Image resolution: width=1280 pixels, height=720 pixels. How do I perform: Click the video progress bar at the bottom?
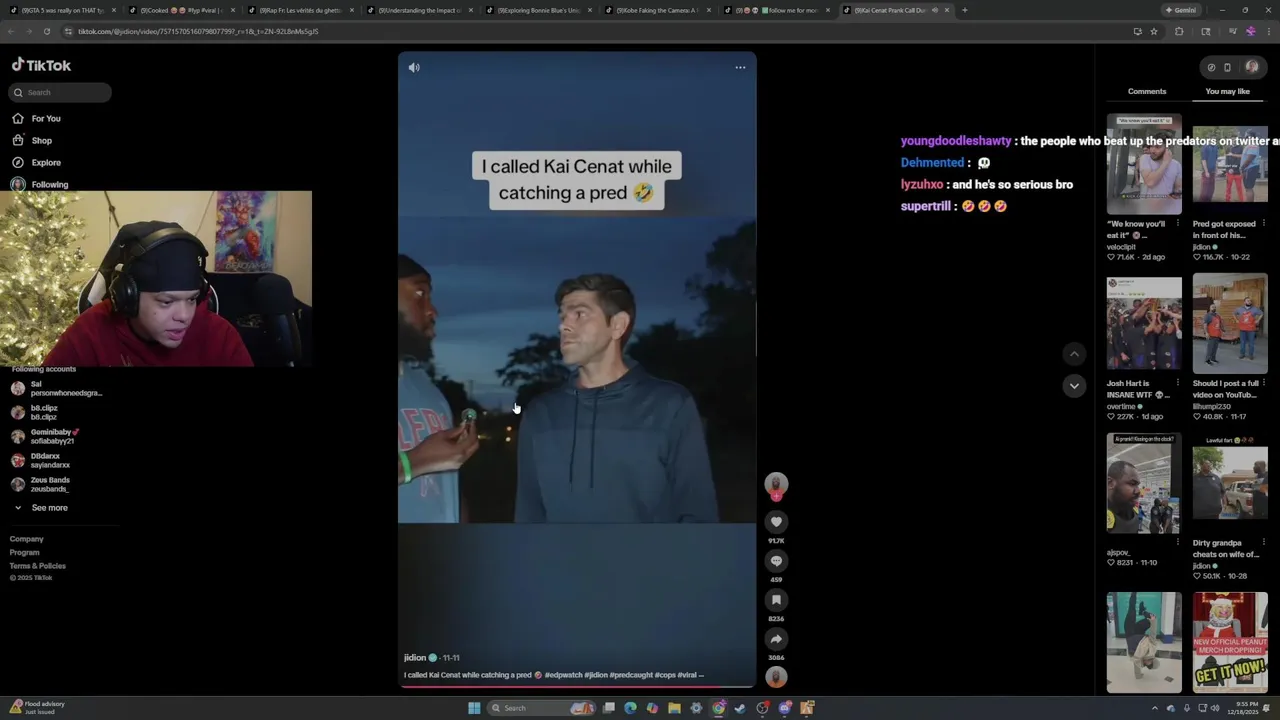[577, 686]
